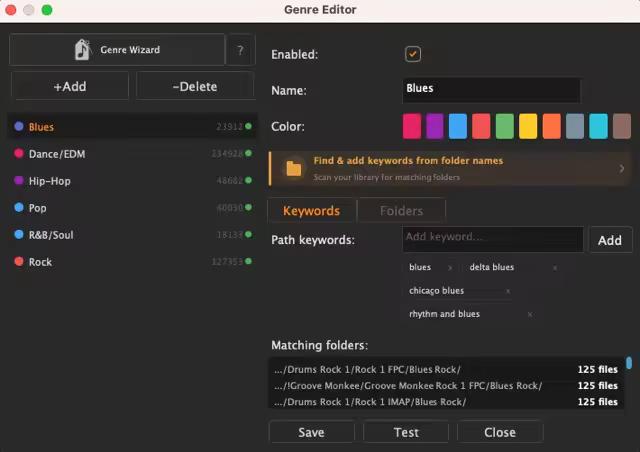Remove the 'blues' keyword with its x

tap(450, 268)
